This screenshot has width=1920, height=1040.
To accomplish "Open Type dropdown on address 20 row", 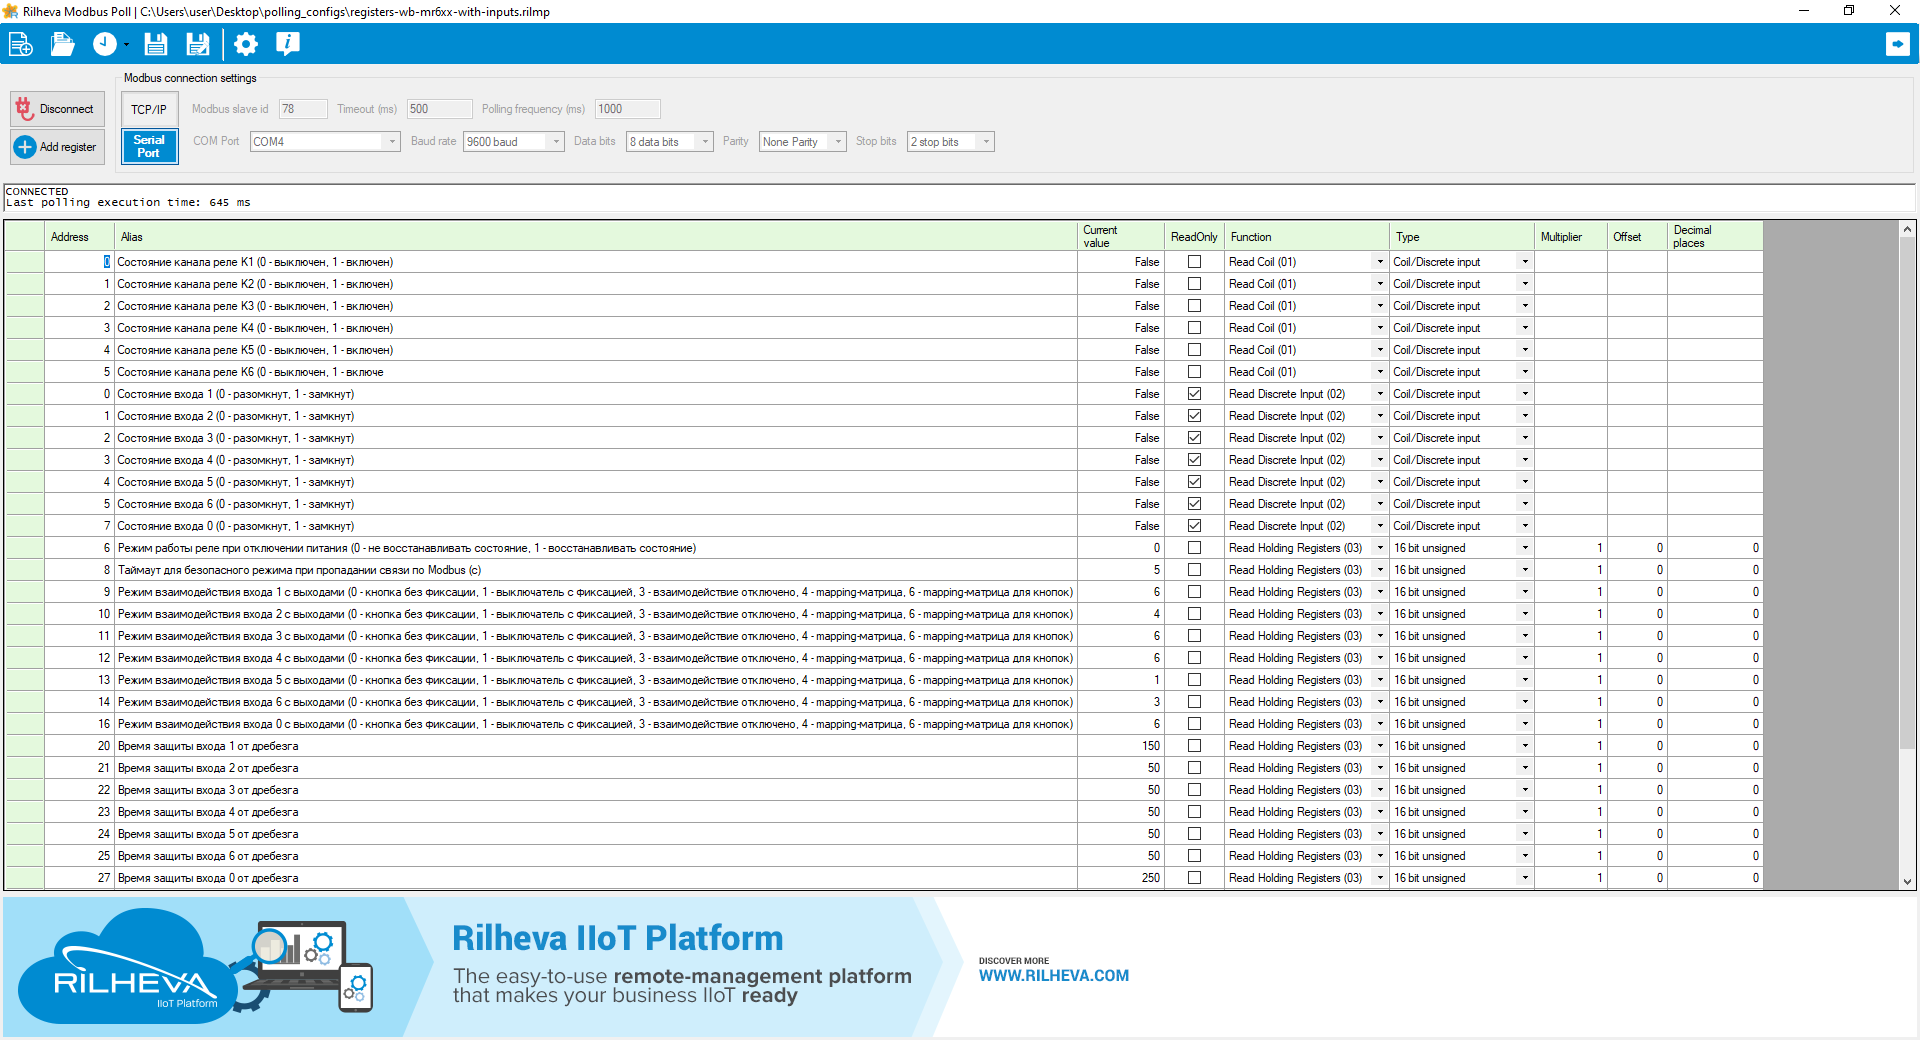I will pyautogui.click(x=1525, y=746).
